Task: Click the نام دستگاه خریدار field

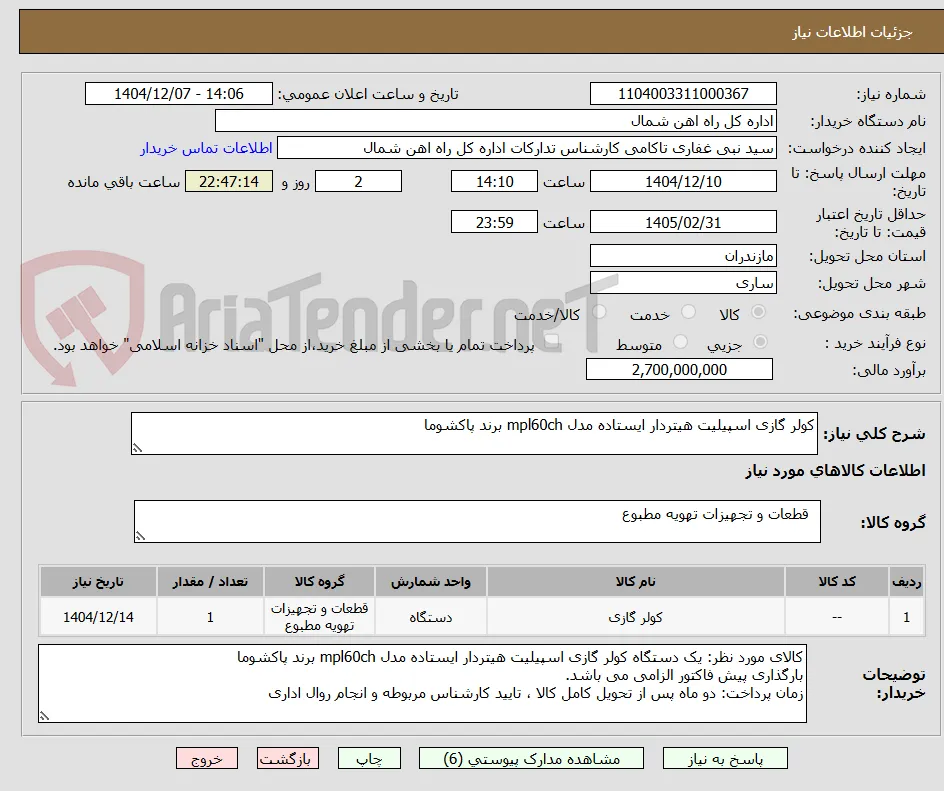Action: (495, 121)
